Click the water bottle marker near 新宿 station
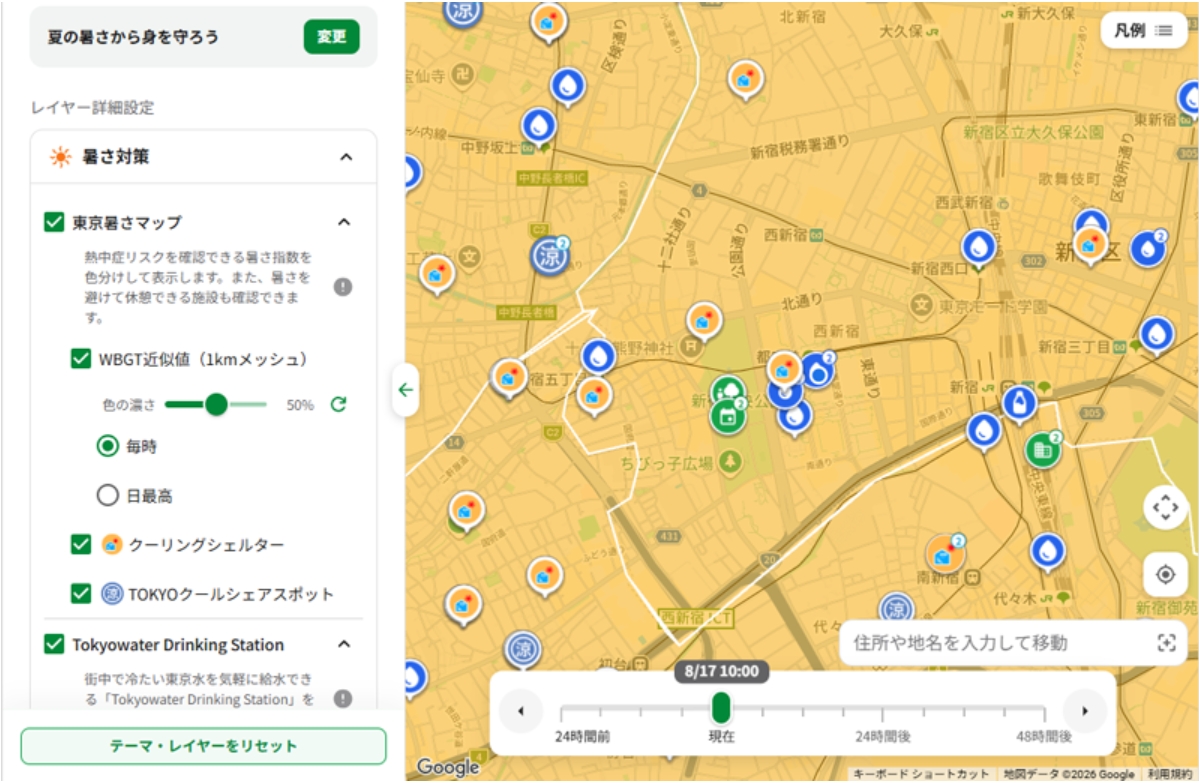 1019,403
